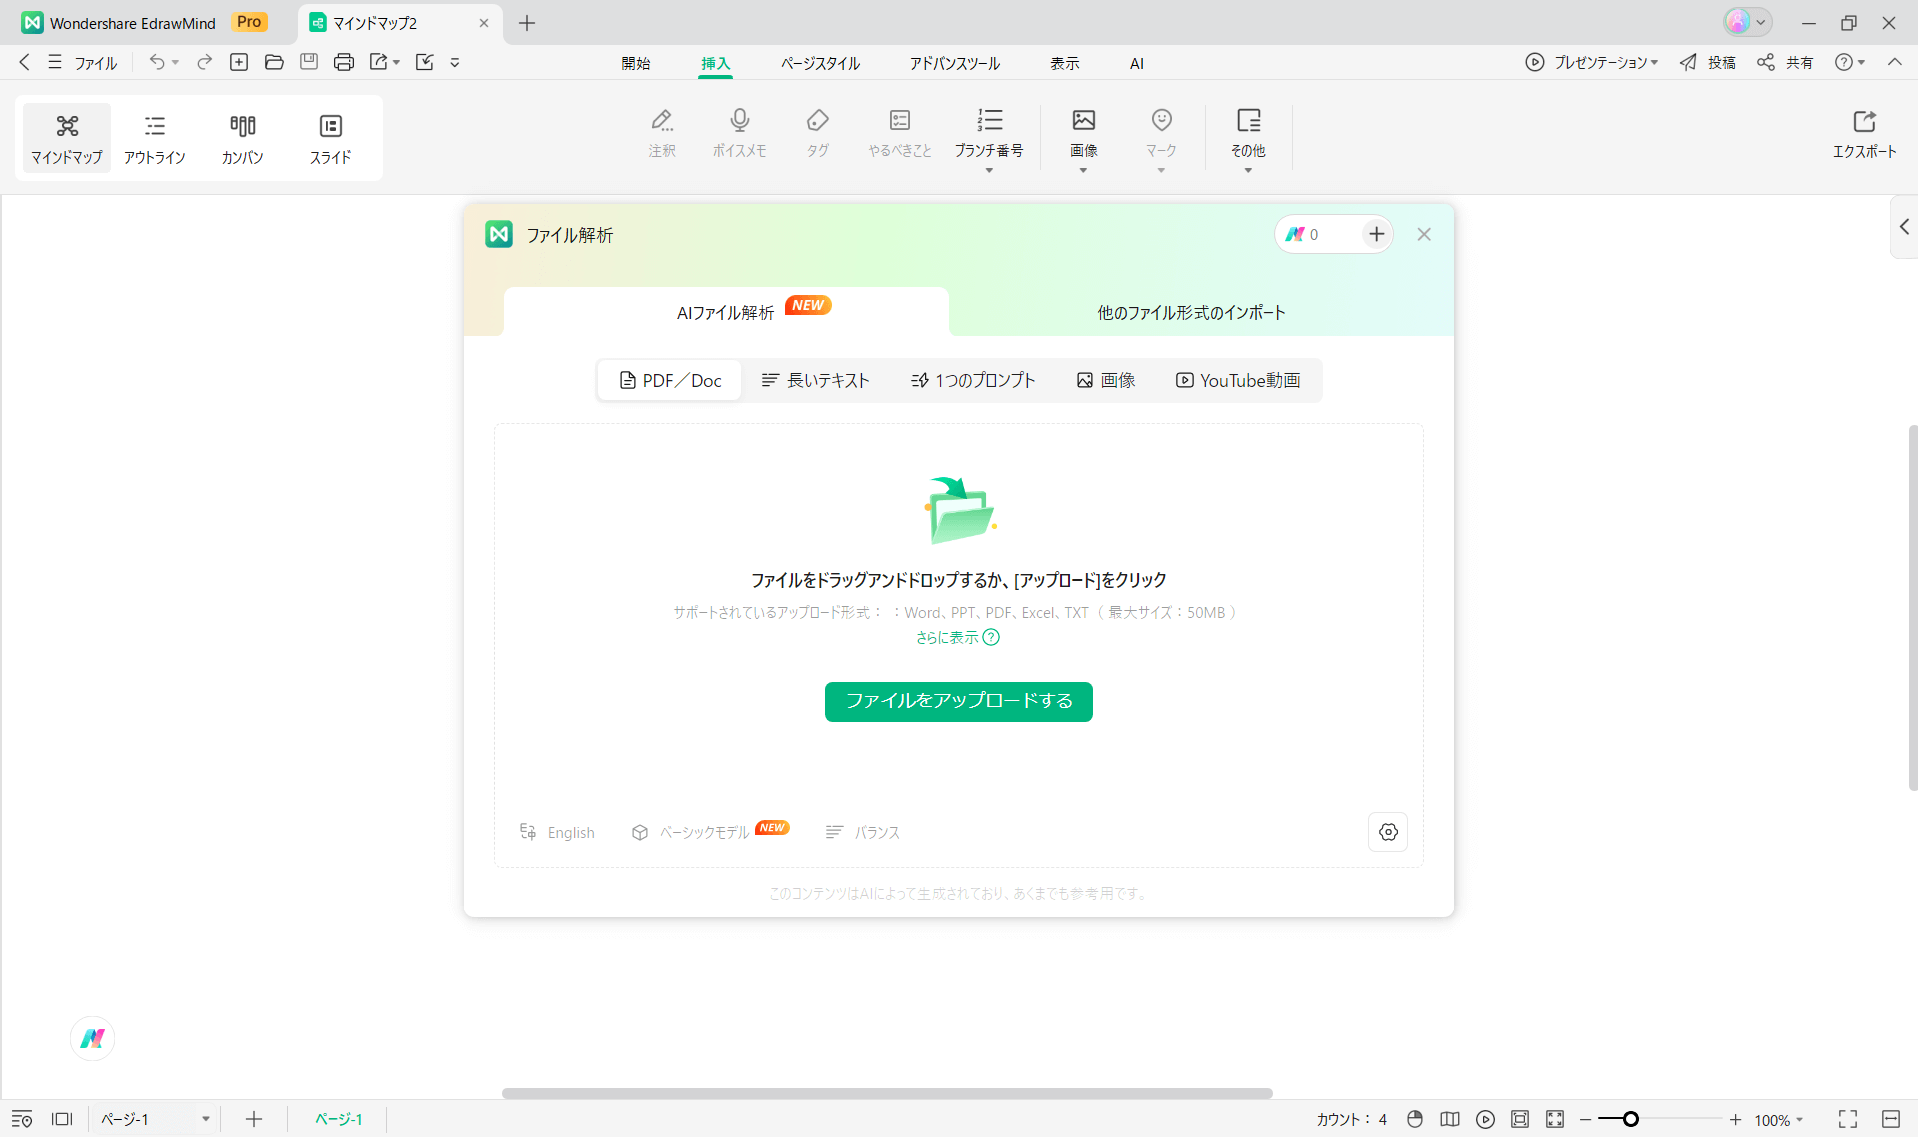The width and height of the screenshot is (1918, 1137).
Task: Open the AI ribbon tab
Action: coord(1137,63)
